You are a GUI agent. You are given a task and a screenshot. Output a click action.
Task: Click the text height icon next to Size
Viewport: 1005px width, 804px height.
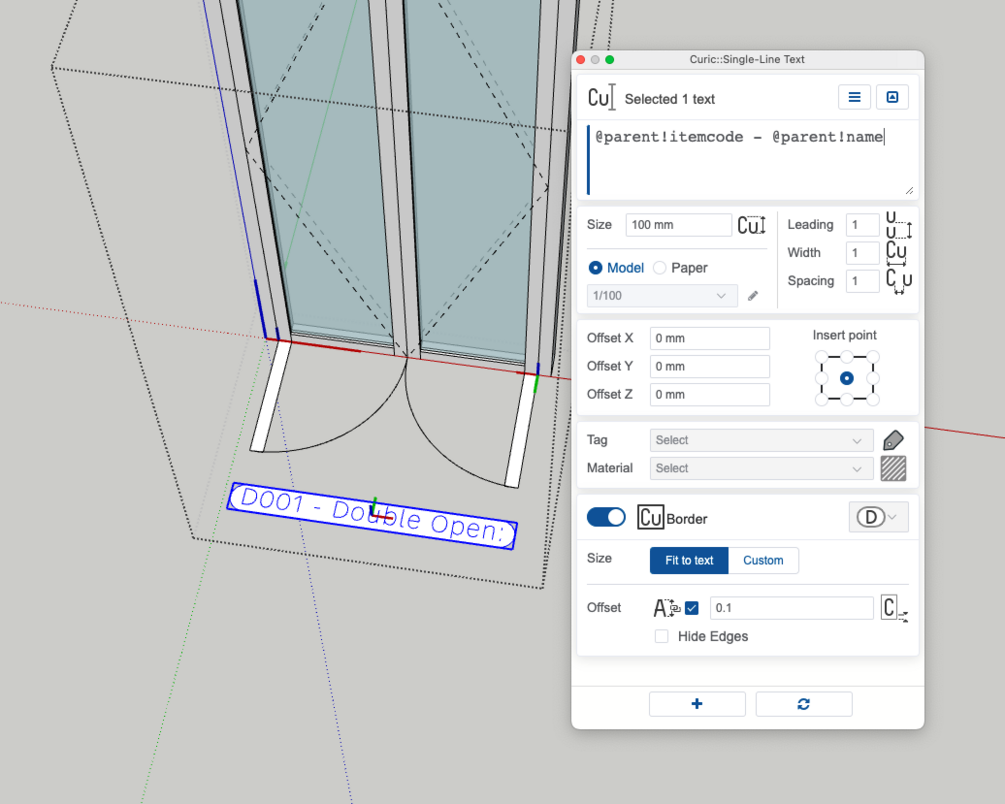pyautogui.click(x=751, y=225)
